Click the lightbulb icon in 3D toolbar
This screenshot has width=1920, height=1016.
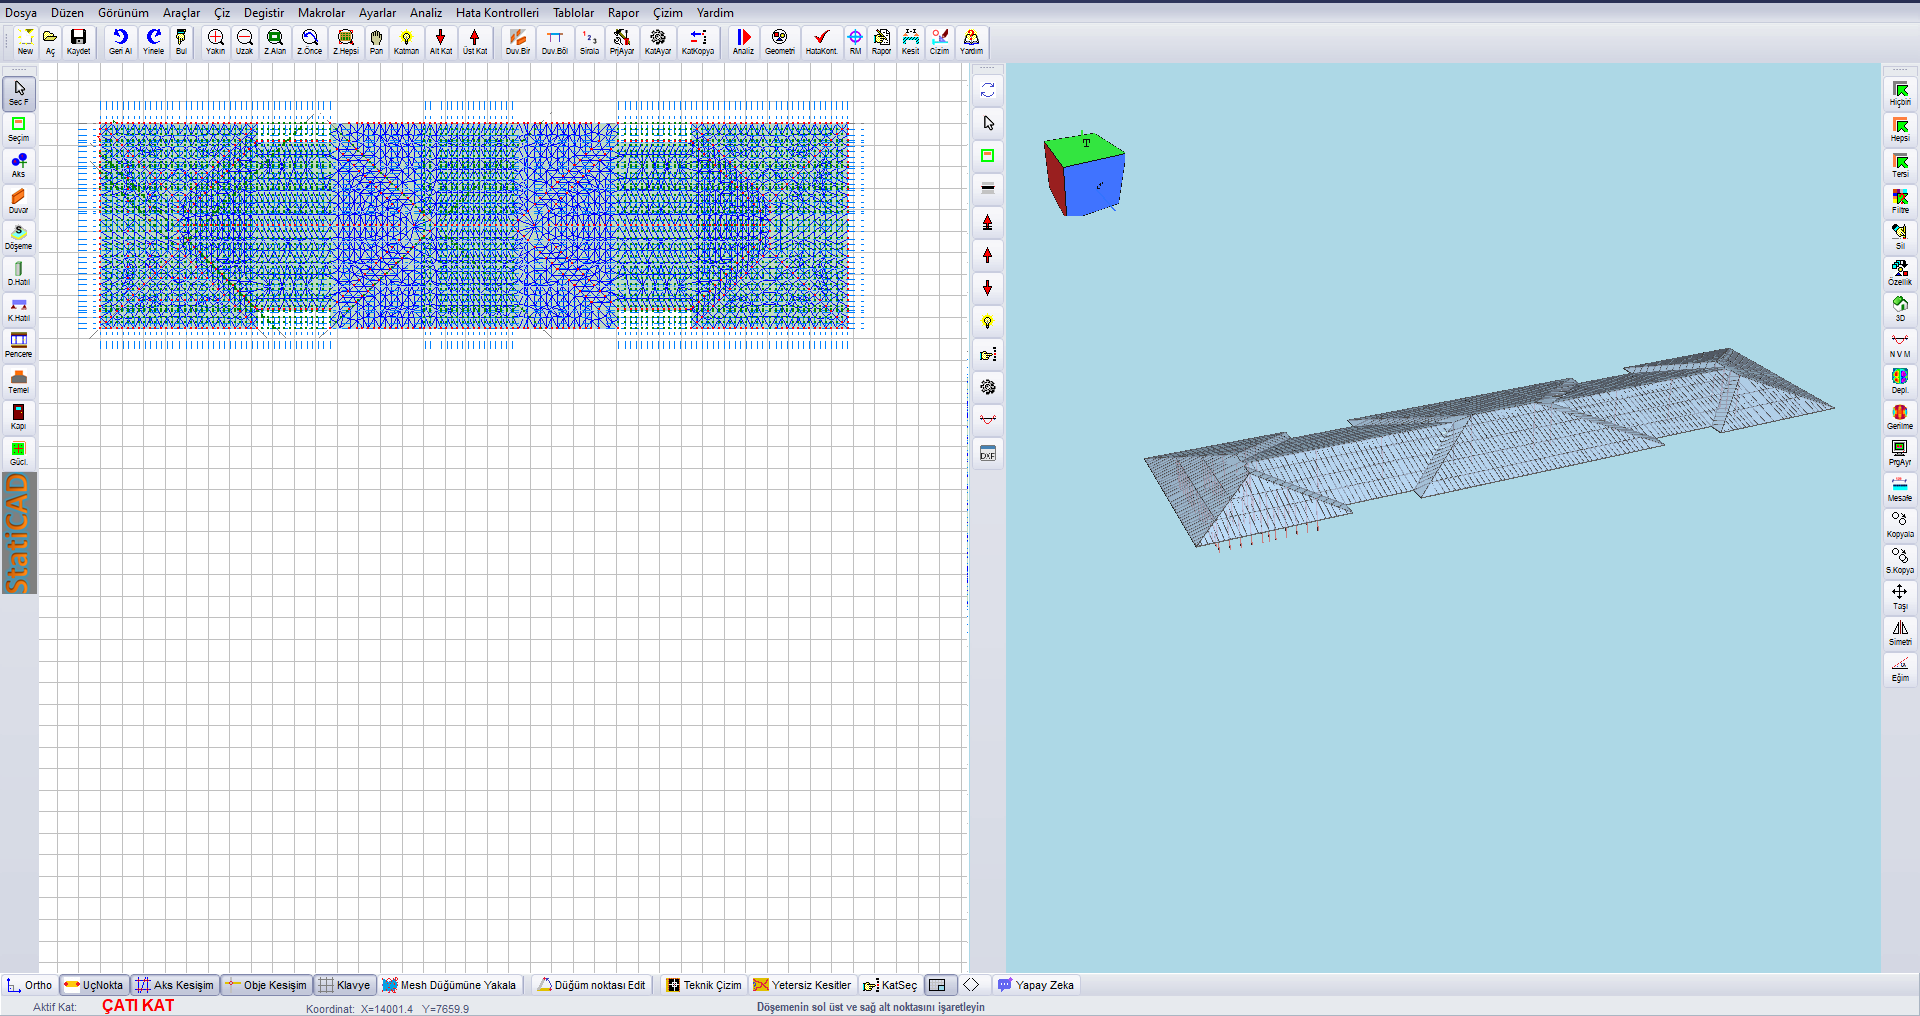pos(987,322)
